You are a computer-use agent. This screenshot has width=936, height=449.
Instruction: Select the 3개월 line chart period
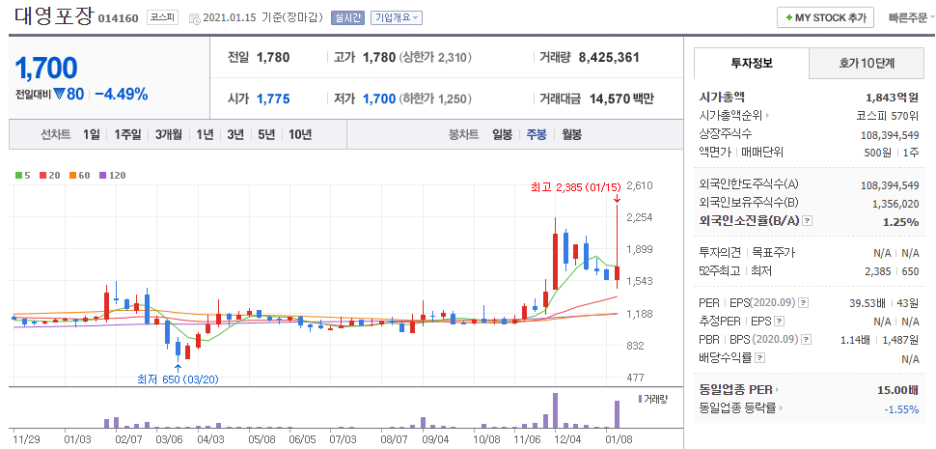pyautogui.click(x=169, y=134)
